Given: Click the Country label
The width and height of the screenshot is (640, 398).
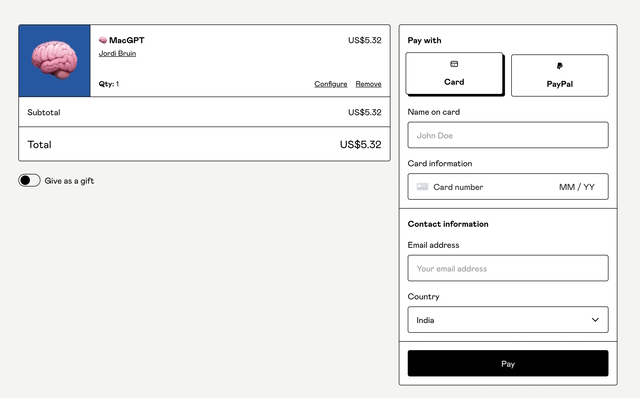Looking at the screenshot, I should pos(423,296).
